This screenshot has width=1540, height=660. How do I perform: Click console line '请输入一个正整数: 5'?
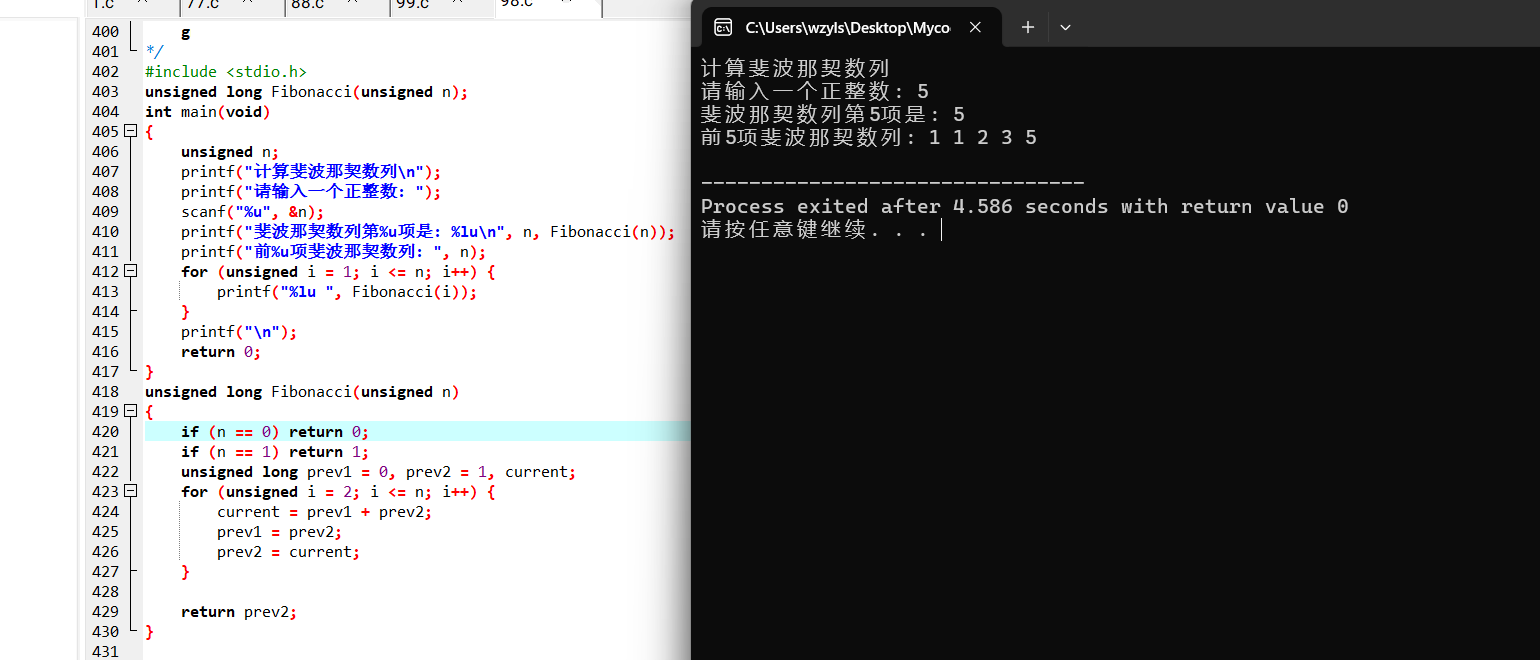pyautogui.click(x=815, y=92)
